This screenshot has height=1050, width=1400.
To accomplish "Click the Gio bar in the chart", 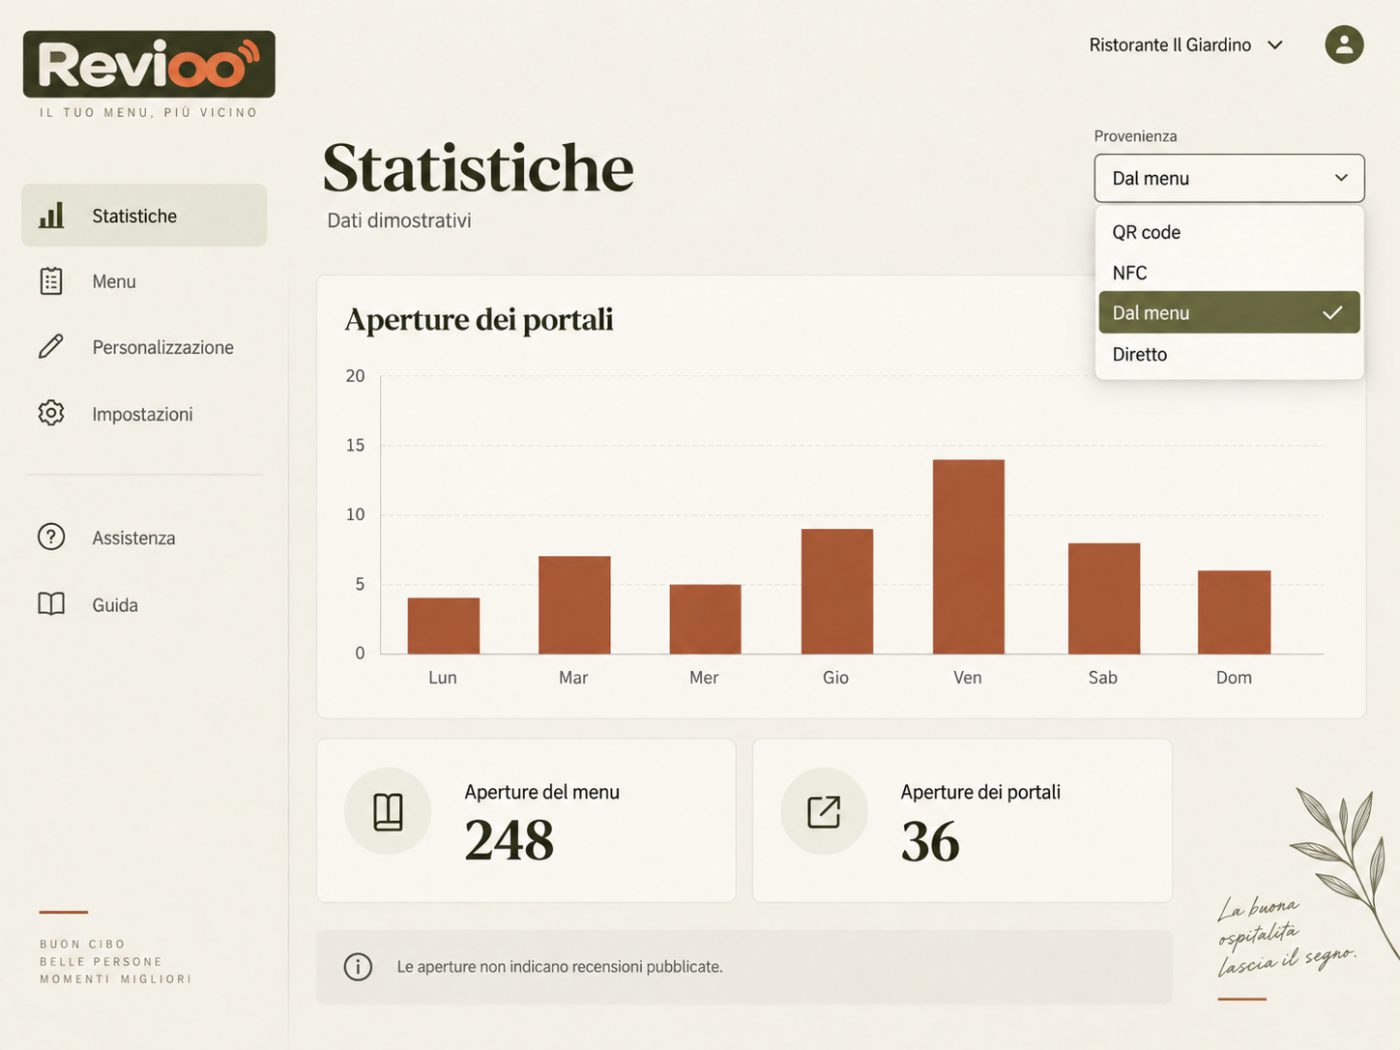I will click(837, 591).
